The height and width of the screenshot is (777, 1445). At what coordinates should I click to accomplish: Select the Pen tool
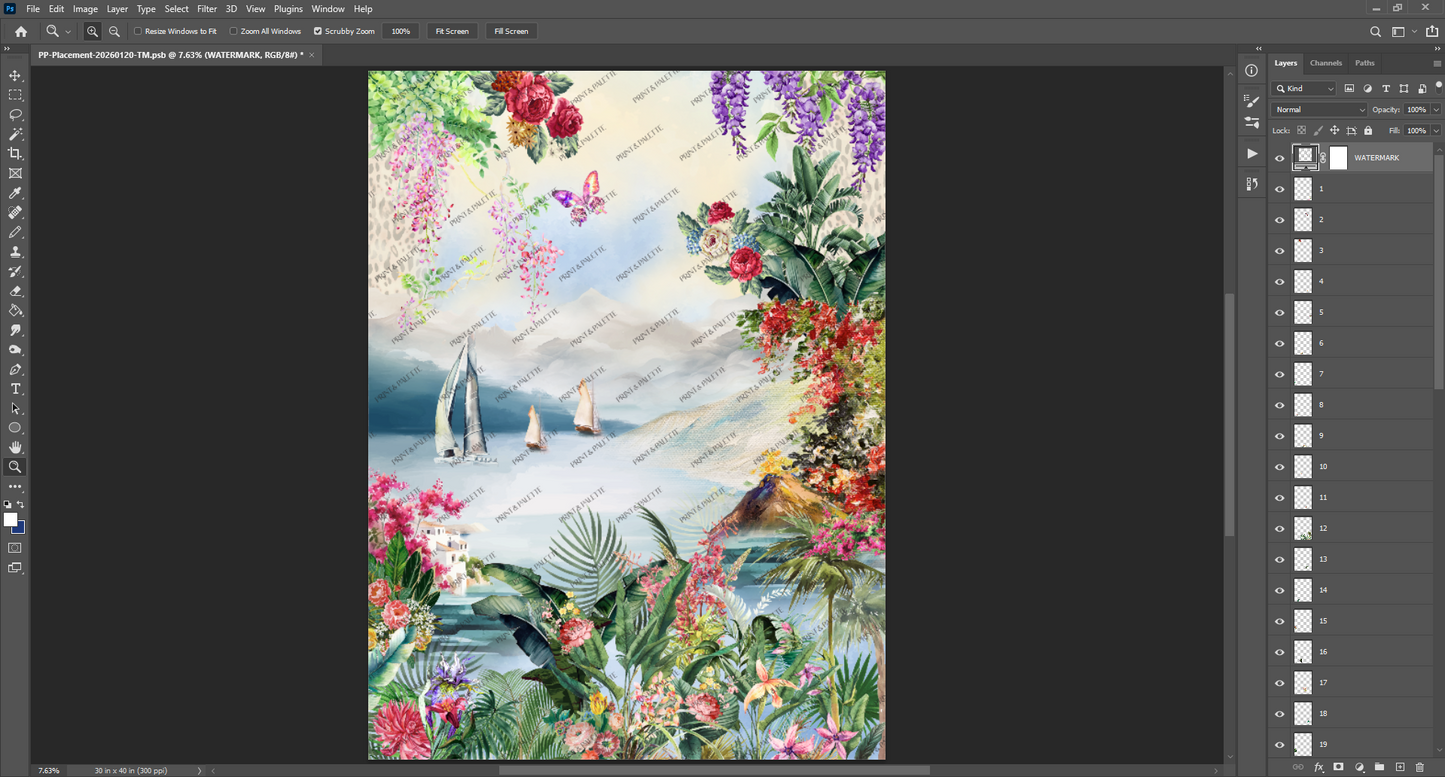tap(15, 369)
